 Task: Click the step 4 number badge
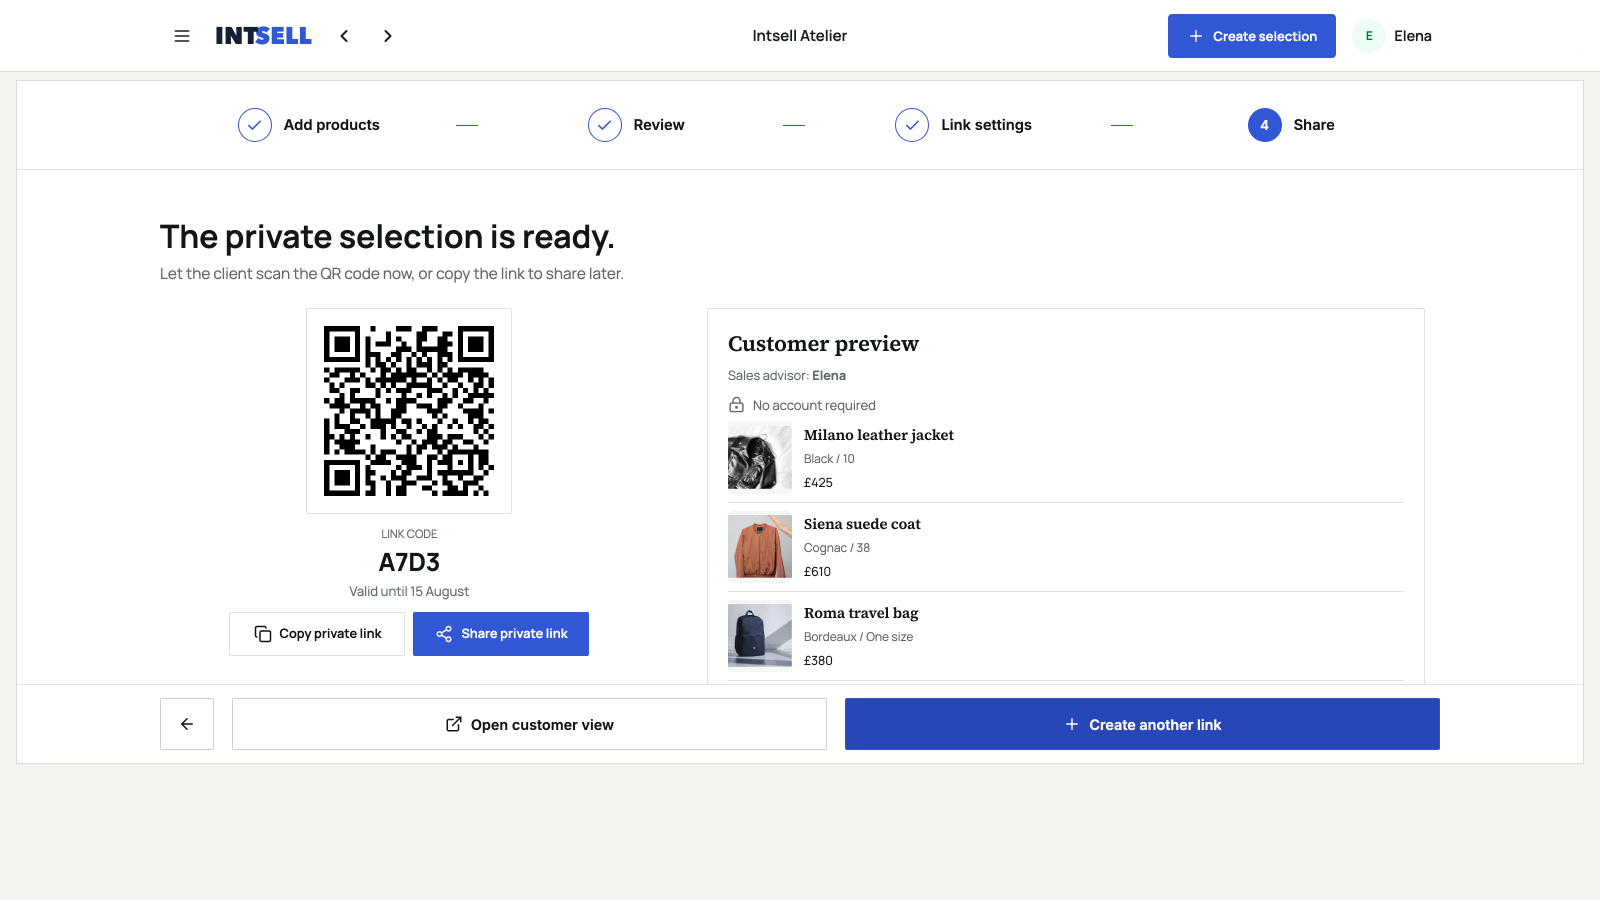pos(1265,125)
